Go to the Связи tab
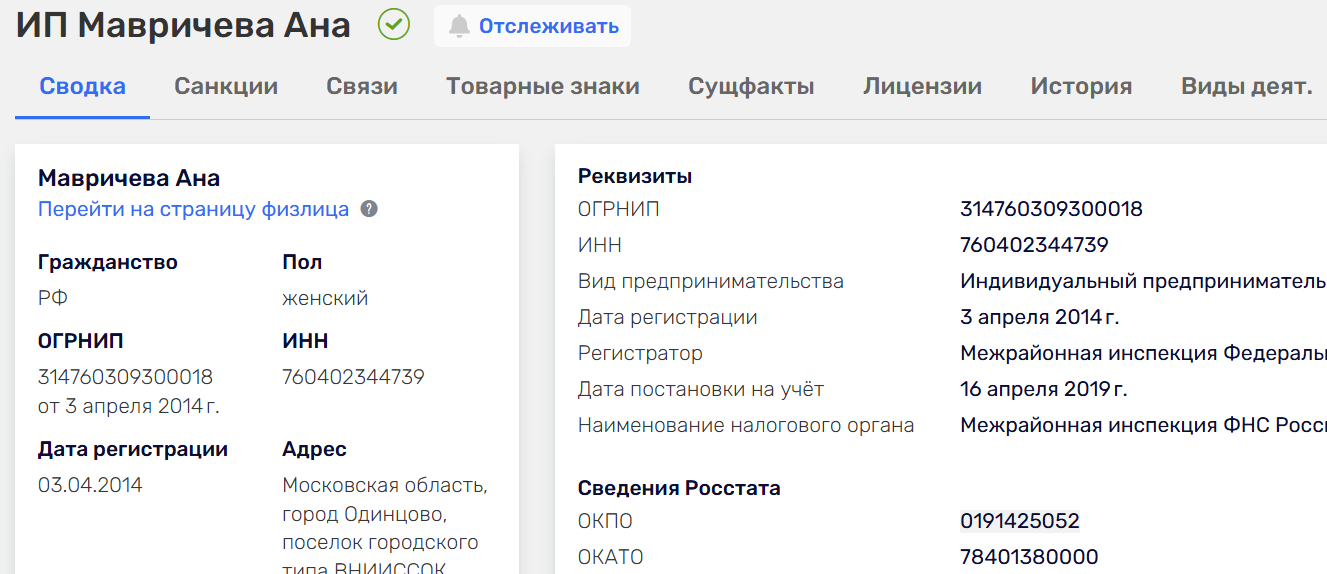 click(362, 86)
